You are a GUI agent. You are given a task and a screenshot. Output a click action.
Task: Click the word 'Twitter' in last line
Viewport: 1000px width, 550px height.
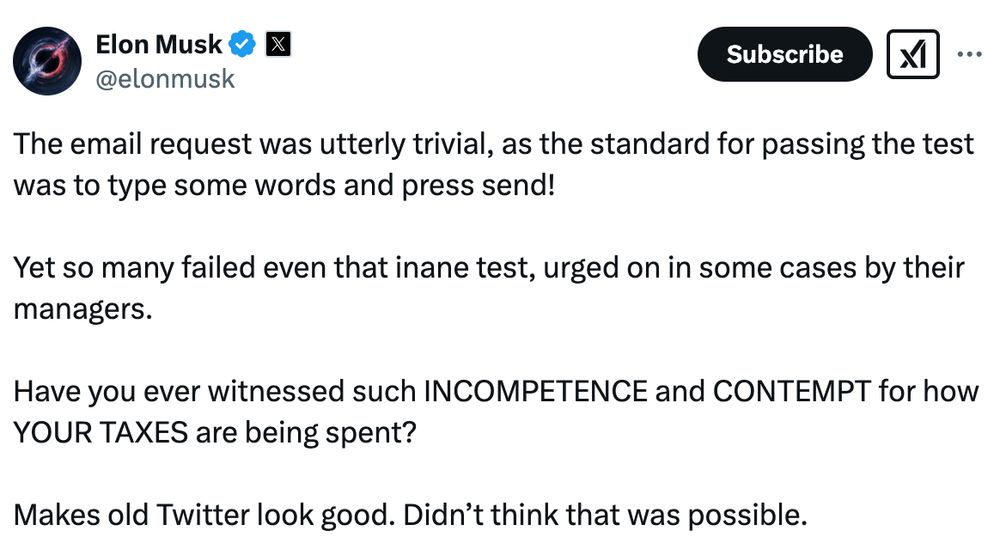tap(202, 515)
